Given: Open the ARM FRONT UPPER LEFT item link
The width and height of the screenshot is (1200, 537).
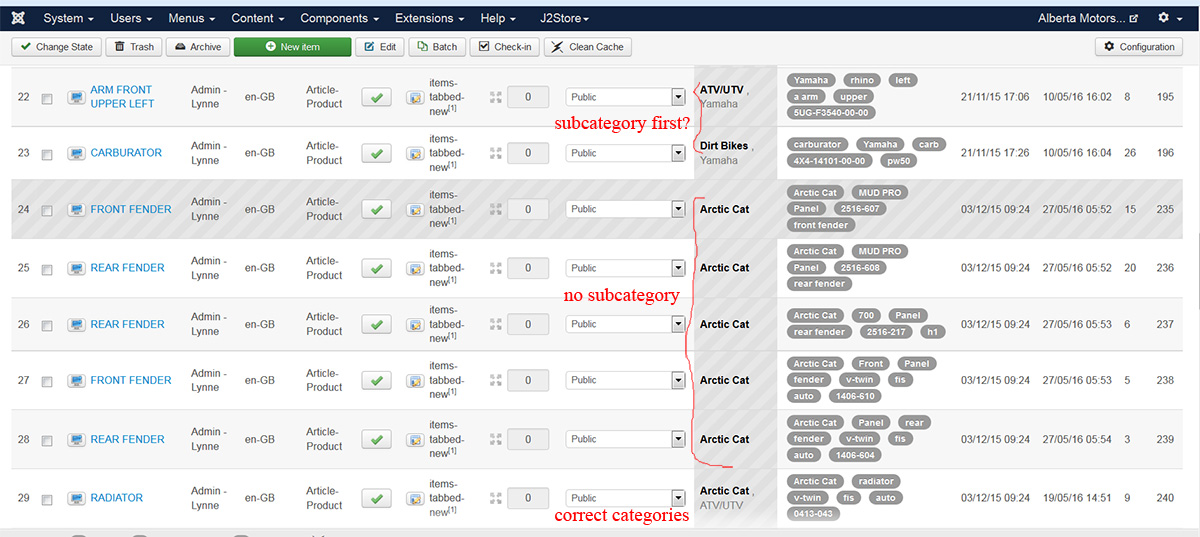Looking at the screenshot, I should 122,97.
